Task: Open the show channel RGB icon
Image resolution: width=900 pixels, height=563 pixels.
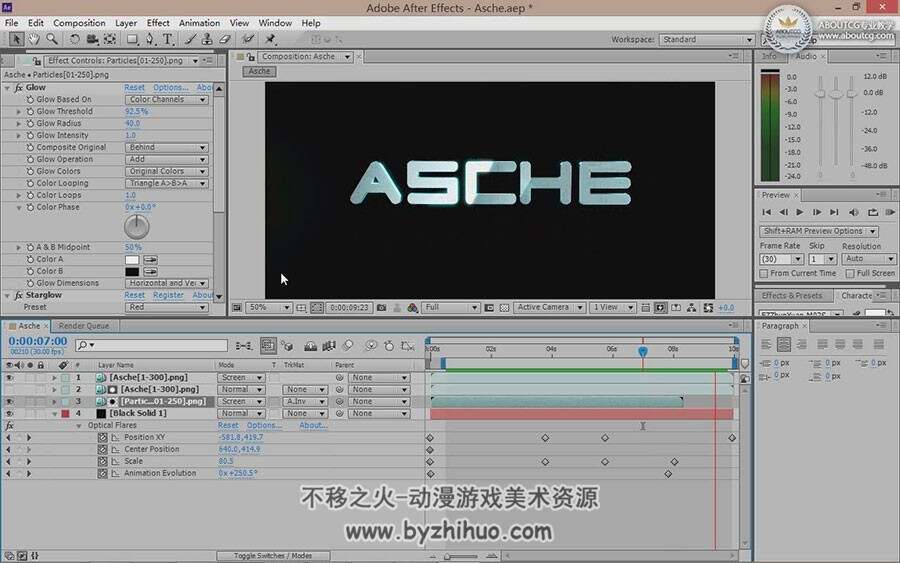Action: (412, 308)
